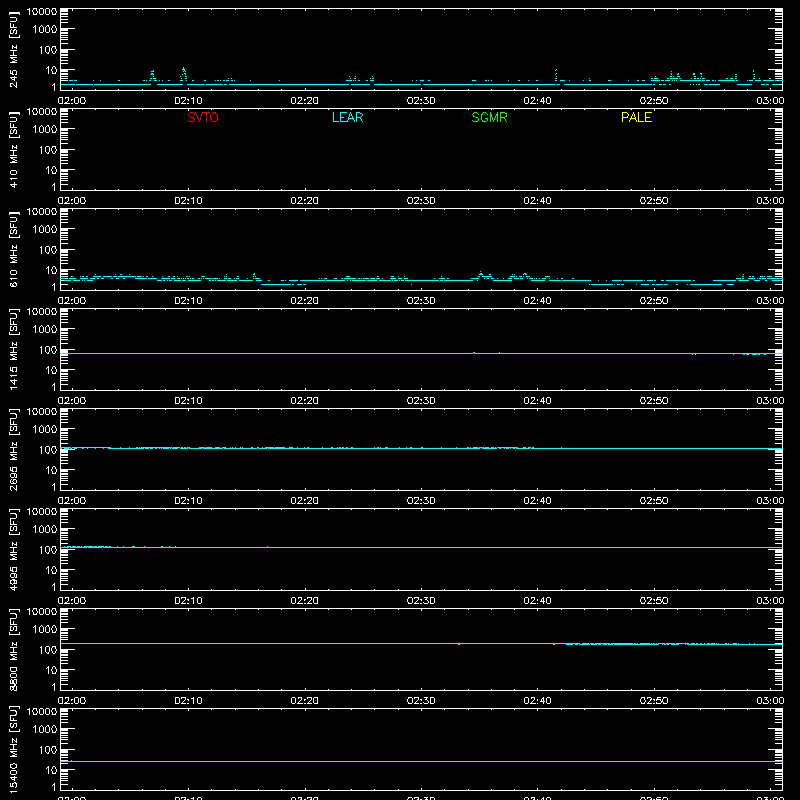800x800 pixels.
Task: Click the burst spike near 02:10 in 245 MHz plot
Action: [x=184, y=74]
